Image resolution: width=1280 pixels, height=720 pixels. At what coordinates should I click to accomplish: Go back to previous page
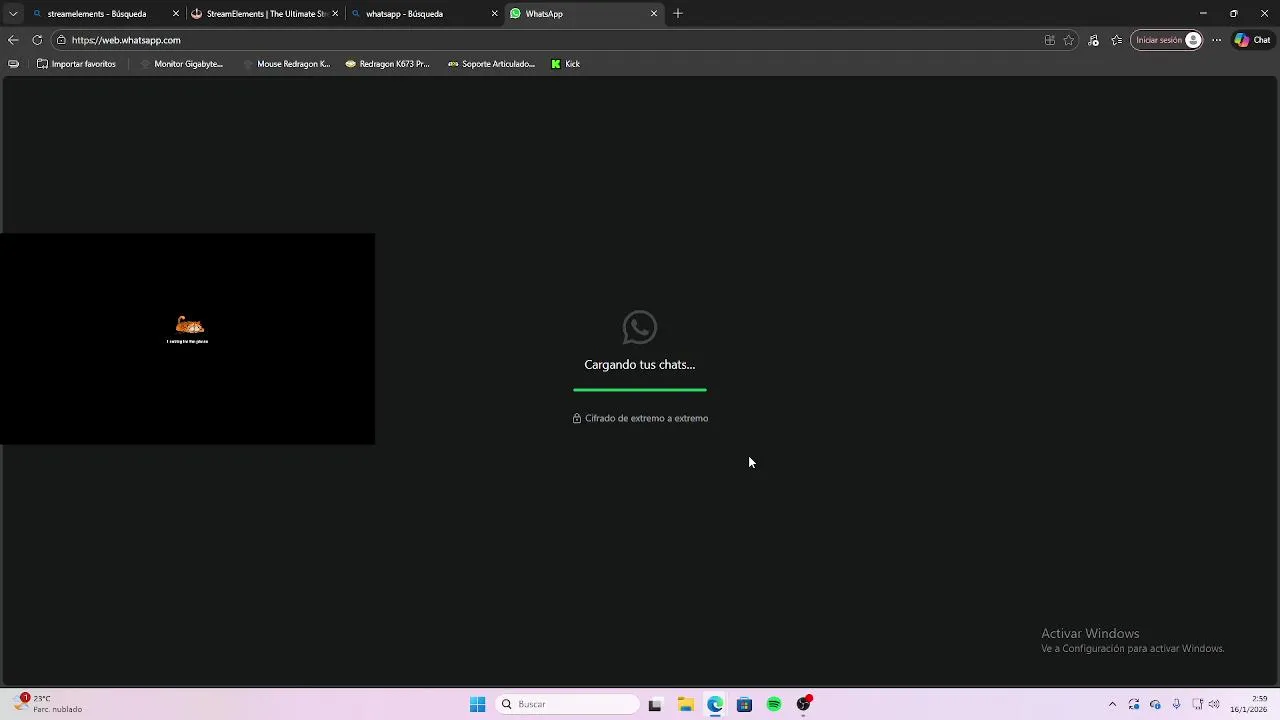coord(13,40)
